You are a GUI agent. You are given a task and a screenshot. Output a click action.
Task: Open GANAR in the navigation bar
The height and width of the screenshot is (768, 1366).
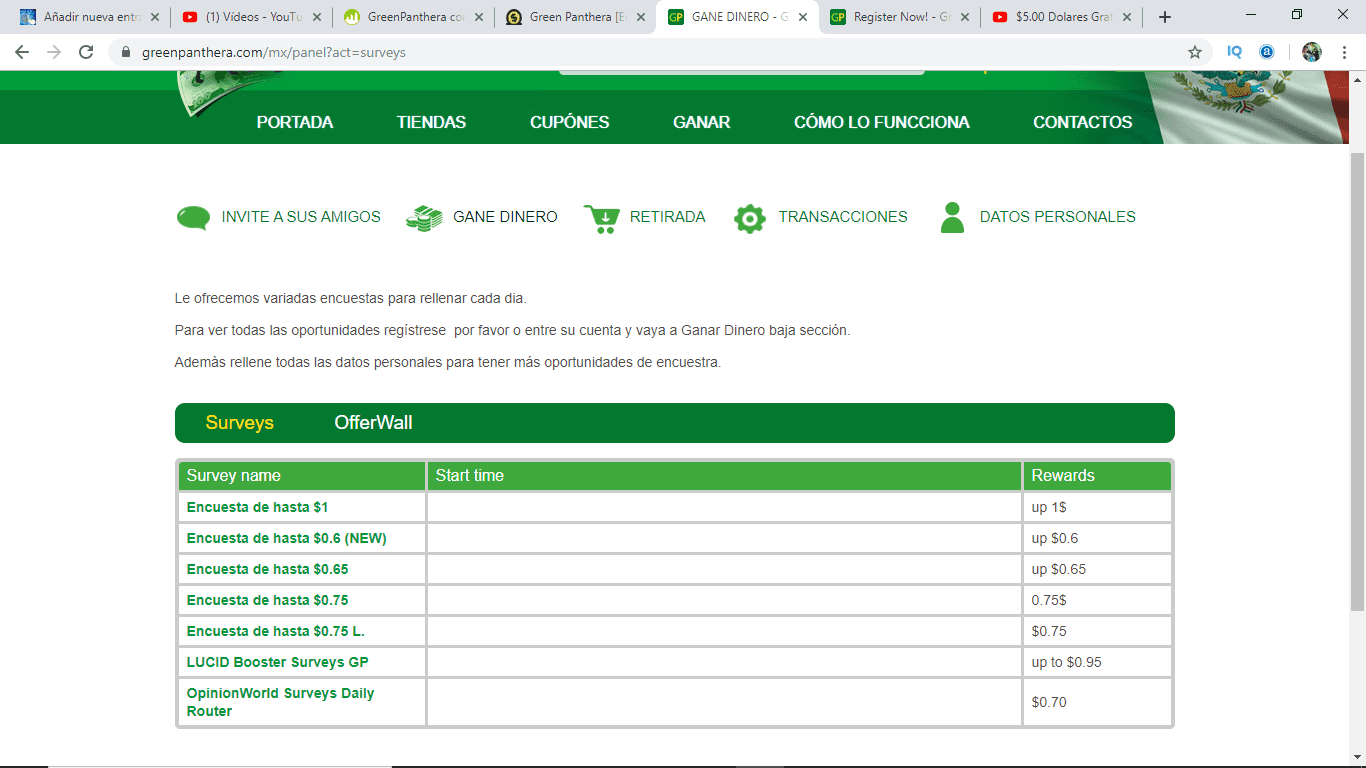(x=702, y=122)
